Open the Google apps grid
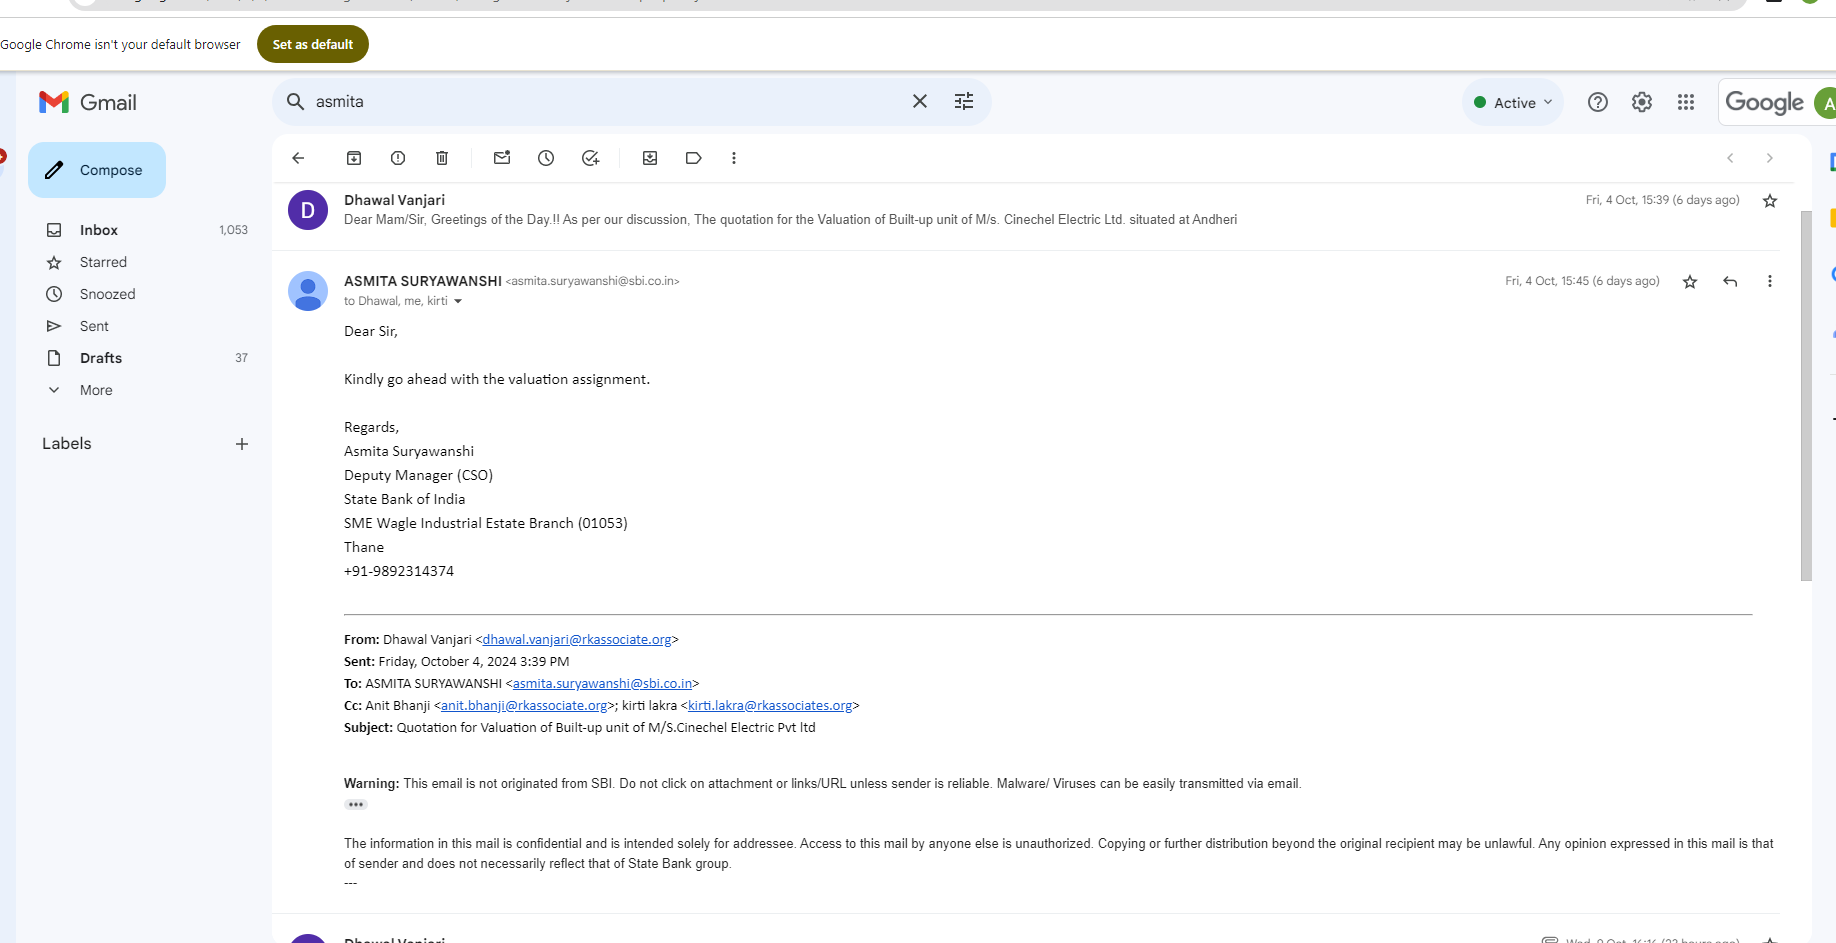This screenshot has height=943, width=1836. tap(1686, 102)
